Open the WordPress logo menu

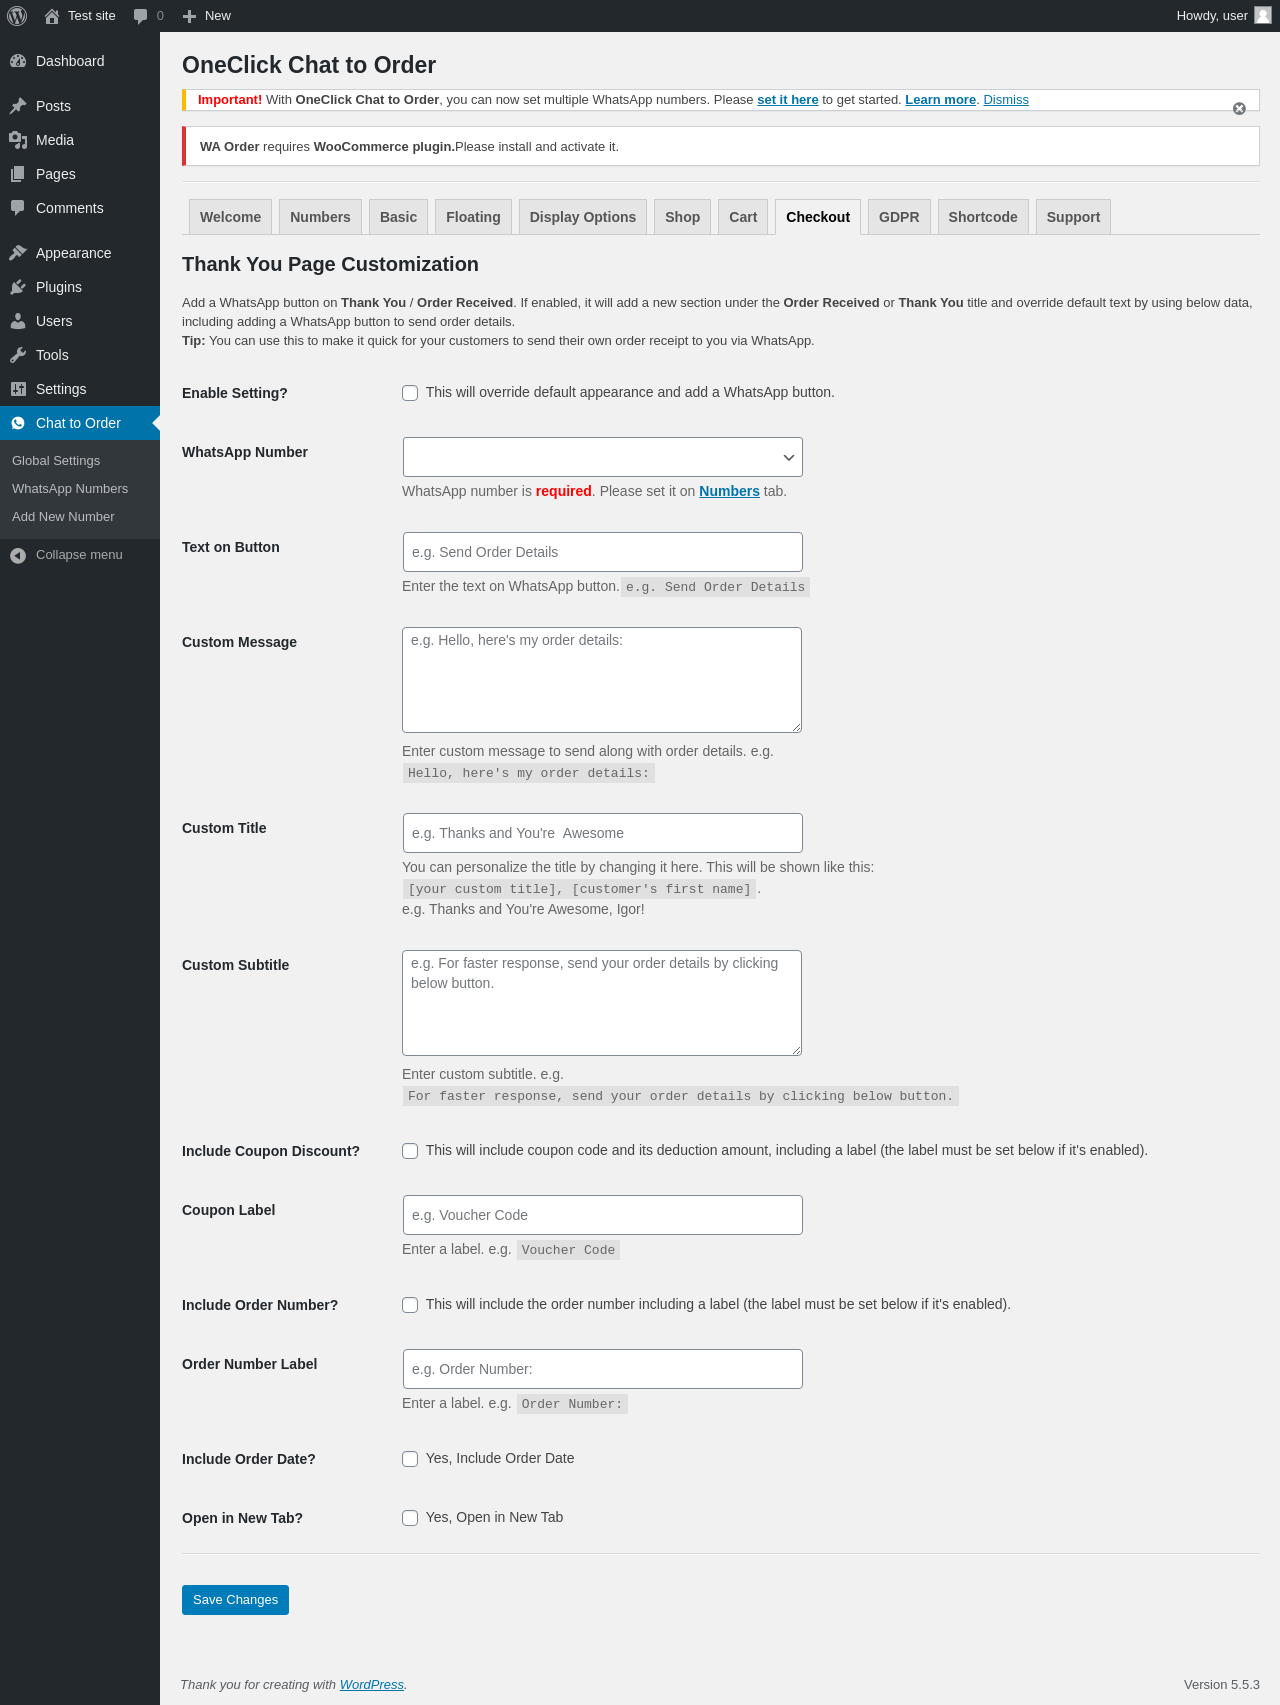(x=17, y=16)
